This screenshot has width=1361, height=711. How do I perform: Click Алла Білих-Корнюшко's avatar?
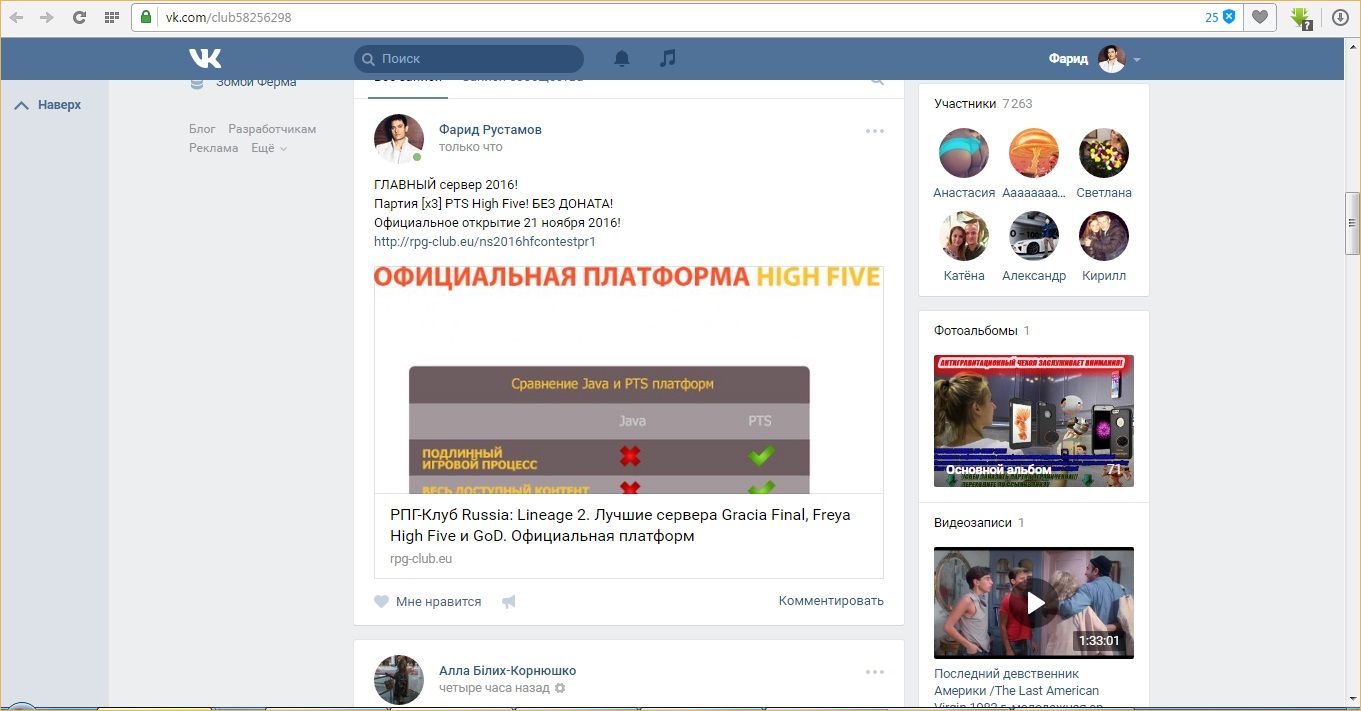coord(399,680)
